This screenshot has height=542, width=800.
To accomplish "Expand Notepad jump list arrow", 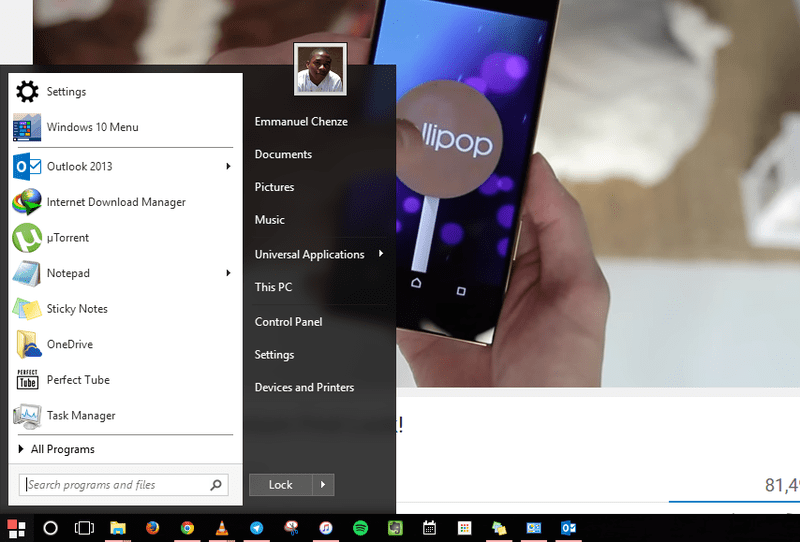I will (x=228, y=273).
